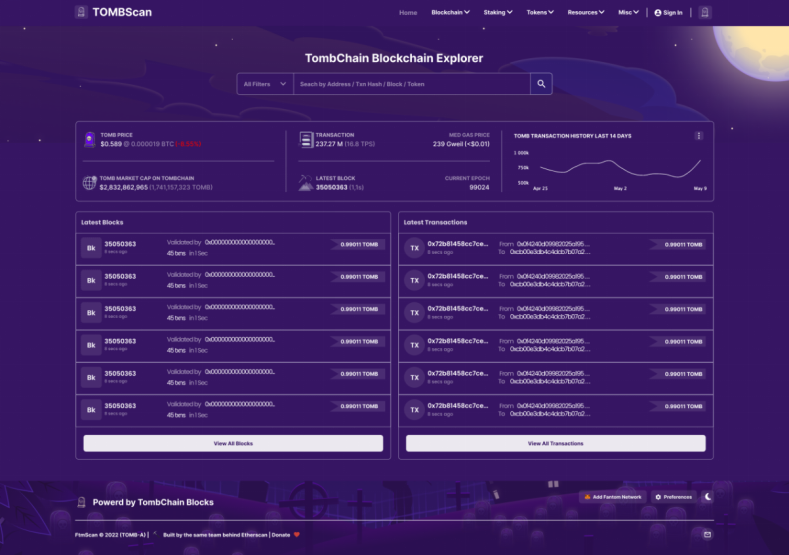Click the View All Blocks button

click(x=233, y=443)
